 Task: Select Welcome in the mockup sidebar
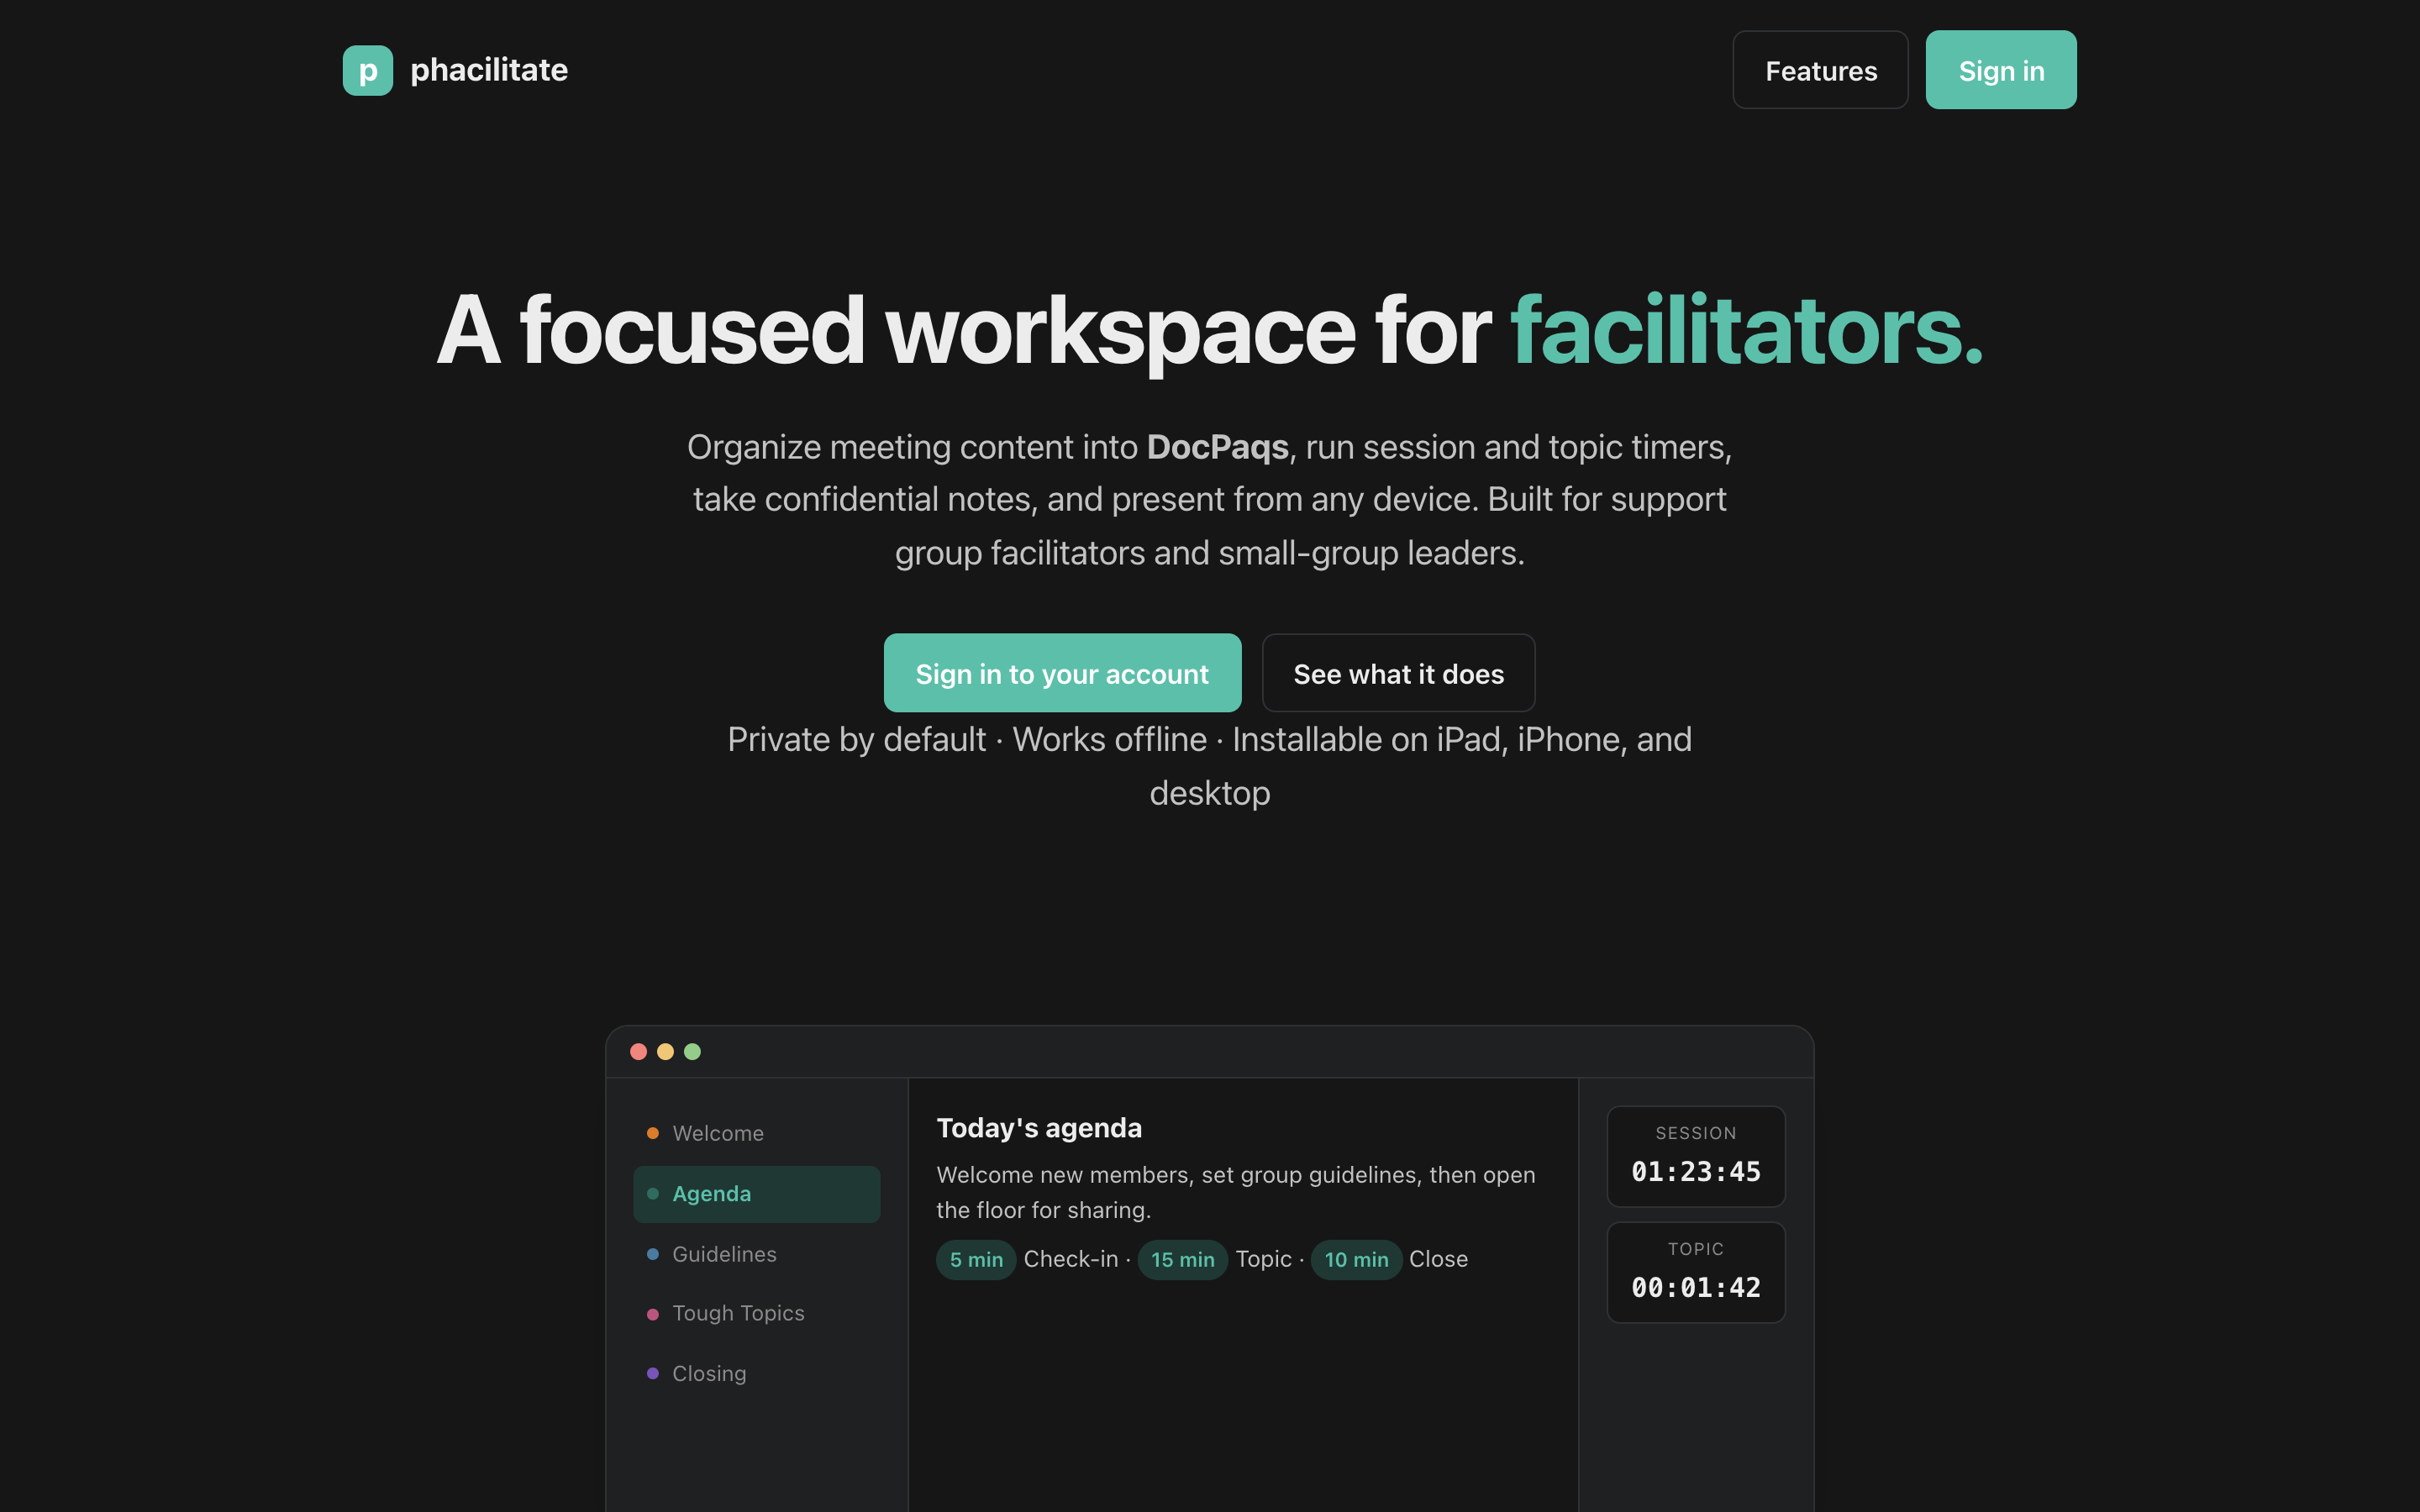point(756,1133)
